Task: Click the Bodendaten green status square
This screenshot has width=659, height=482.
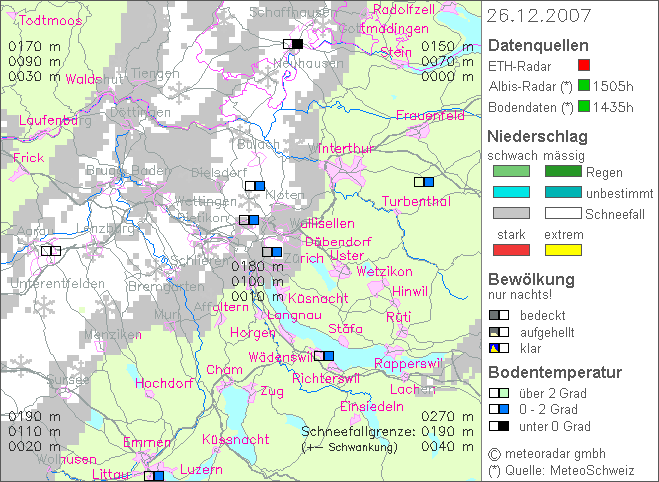Action: [x=584, y=106]
